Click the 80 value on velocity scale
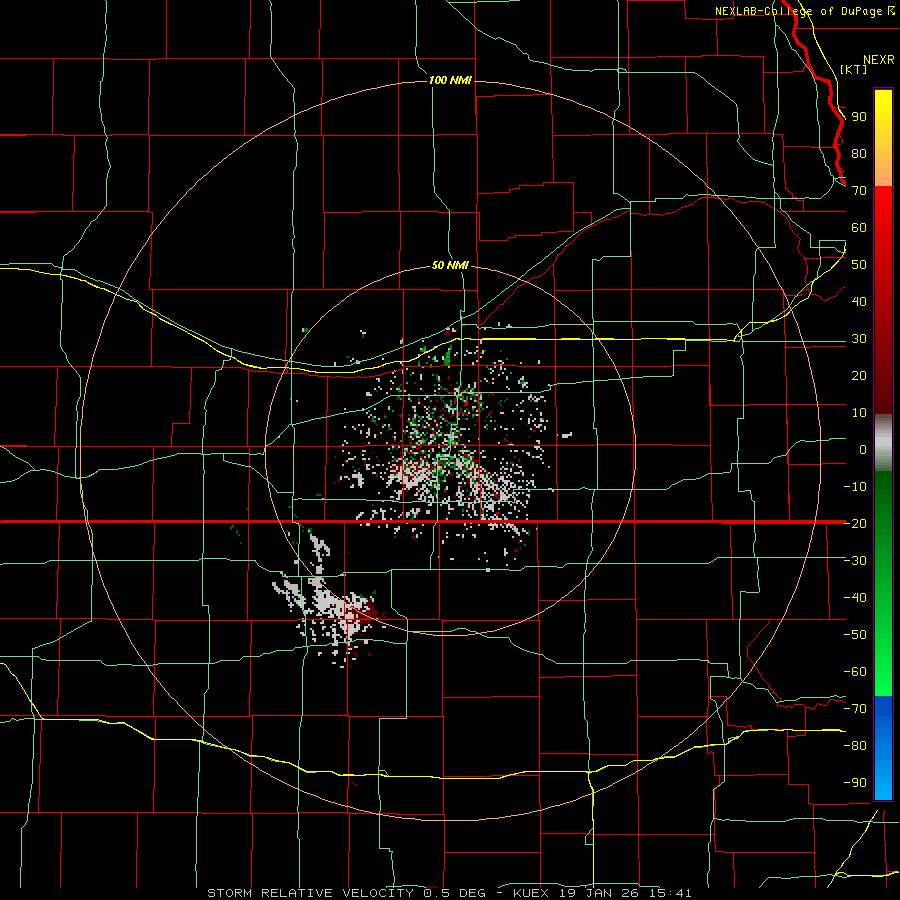 click(x=859, y=153)
